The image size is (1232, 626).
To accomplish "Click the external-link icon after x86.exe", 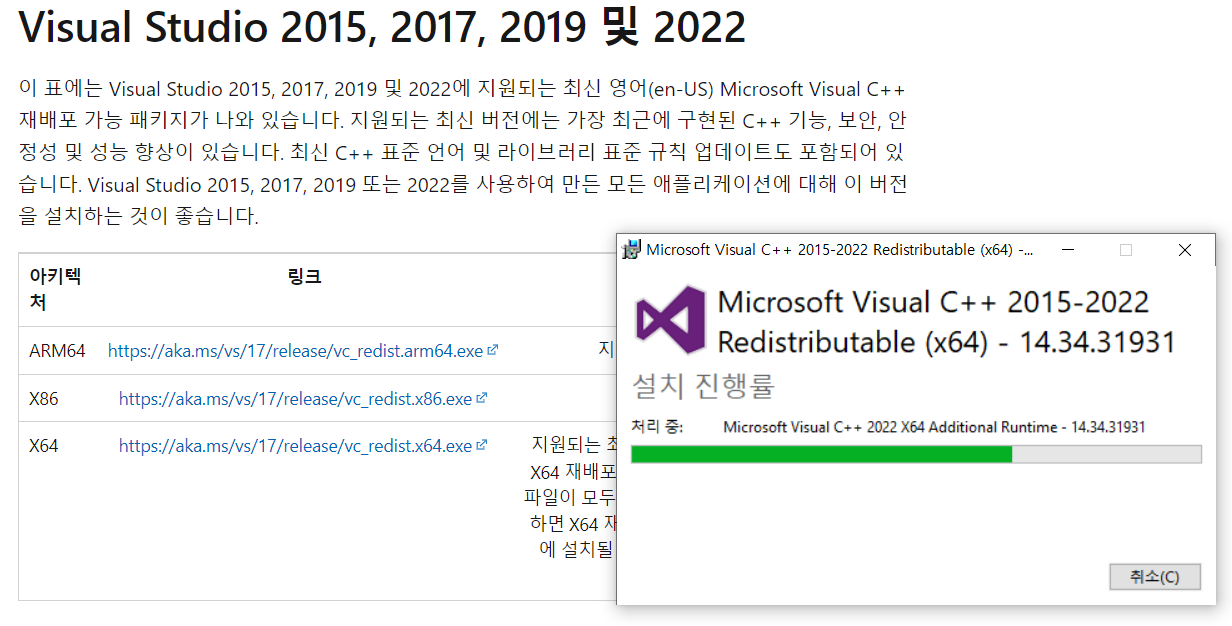I will 481,398.
